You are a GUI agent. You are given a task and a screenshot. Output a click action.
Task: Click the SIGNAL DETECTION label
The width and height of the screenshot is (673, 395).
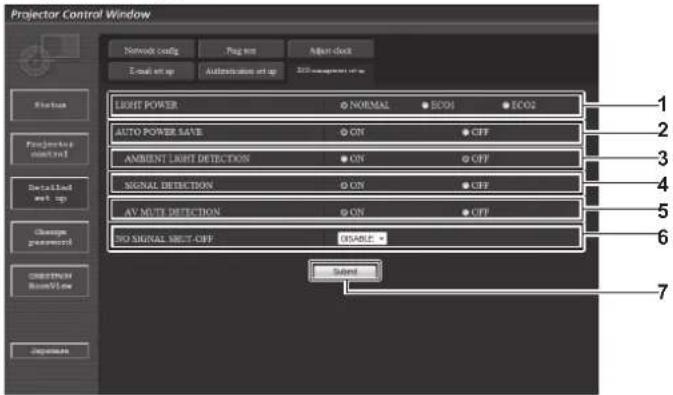pyautogui.click(x=168, y=185)
